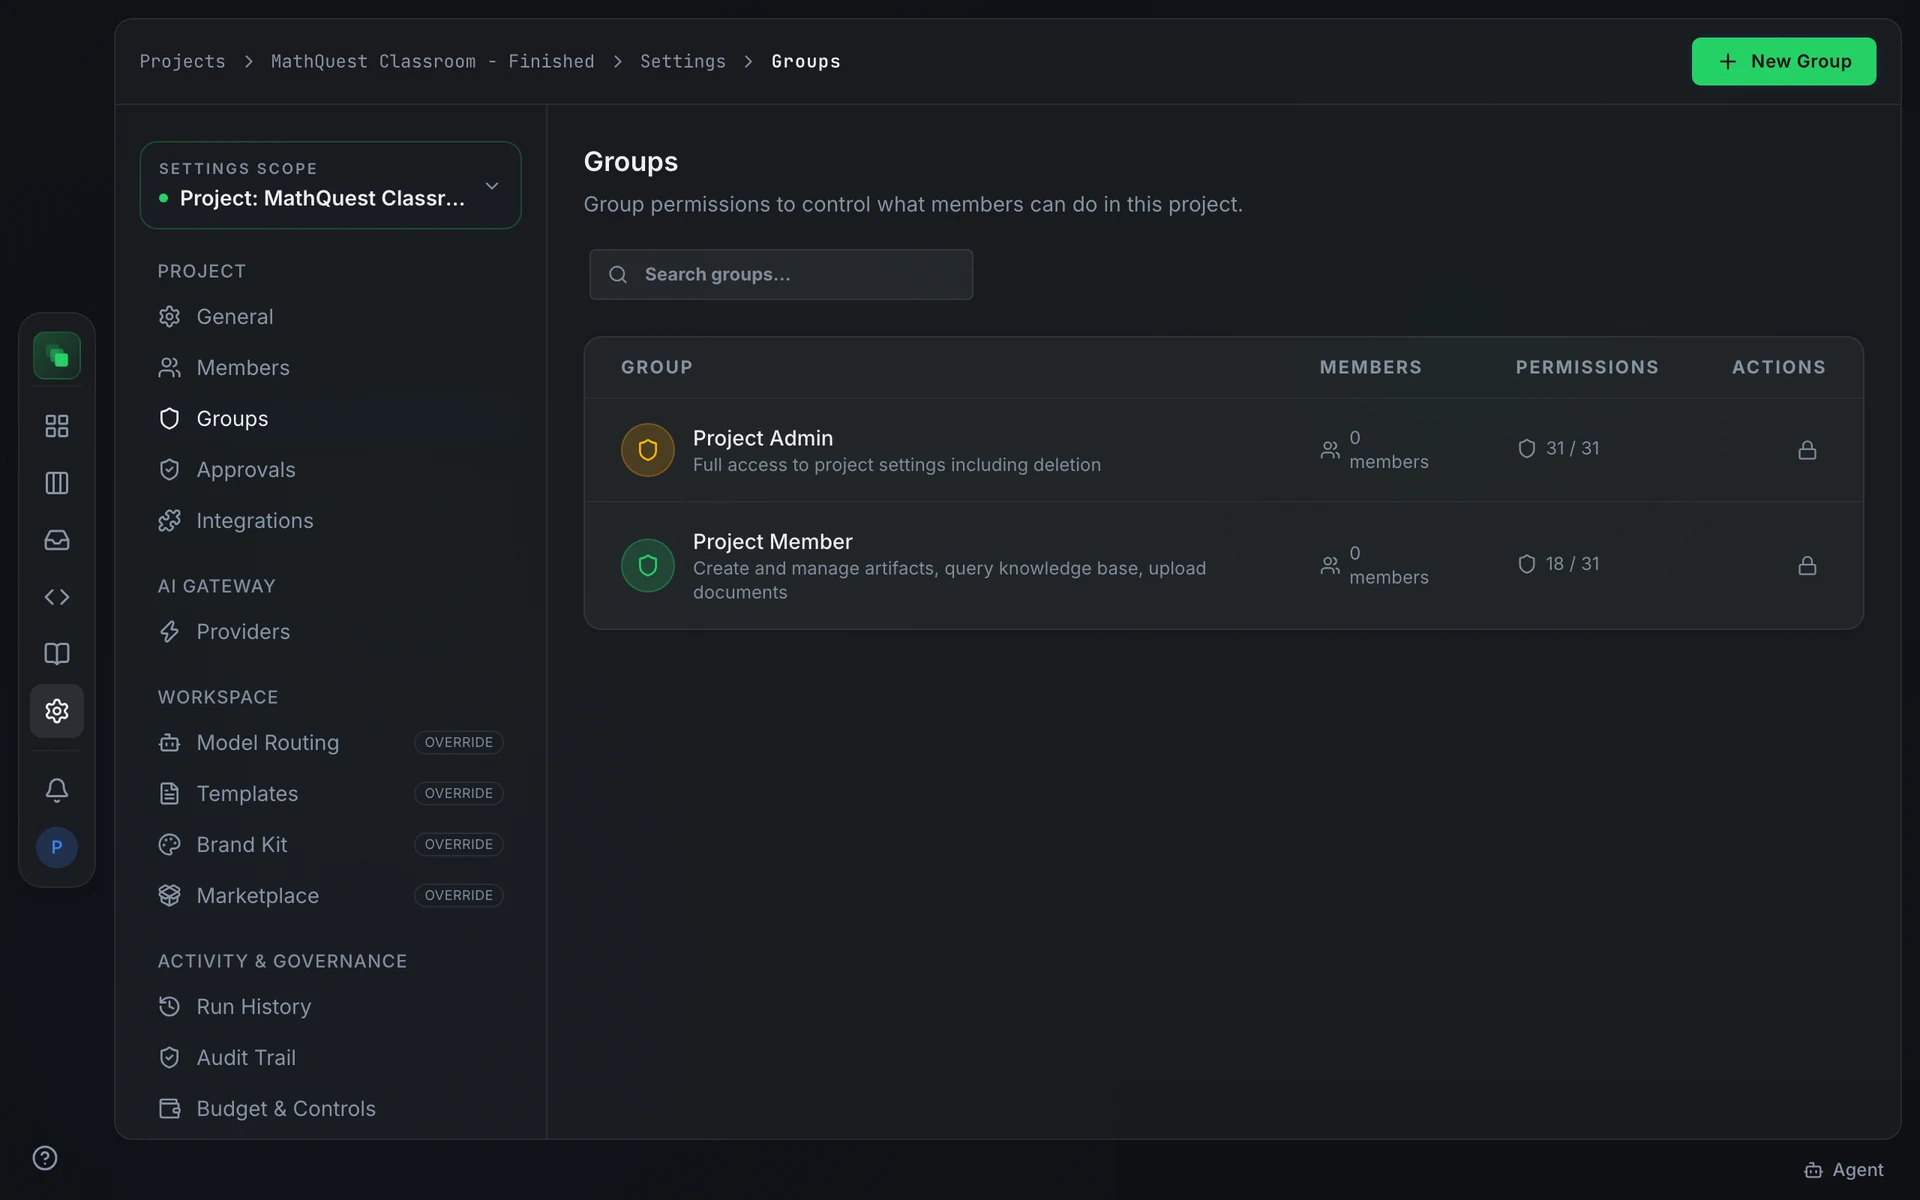
Task: Click the Budget & Controls wallet icon
Action: click(x=170, y=1109)
